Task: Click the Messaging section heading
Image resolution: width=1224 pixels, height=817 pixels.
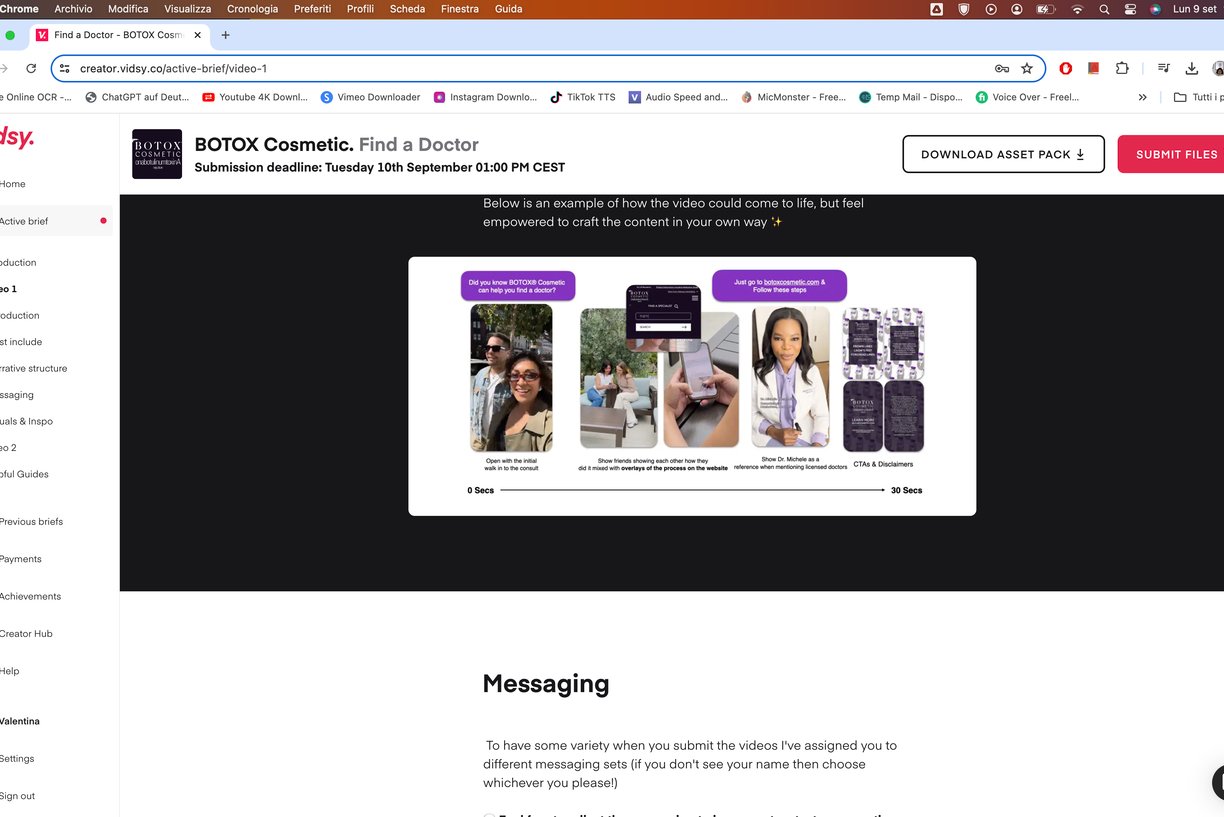Action: (x=546, y=684)
